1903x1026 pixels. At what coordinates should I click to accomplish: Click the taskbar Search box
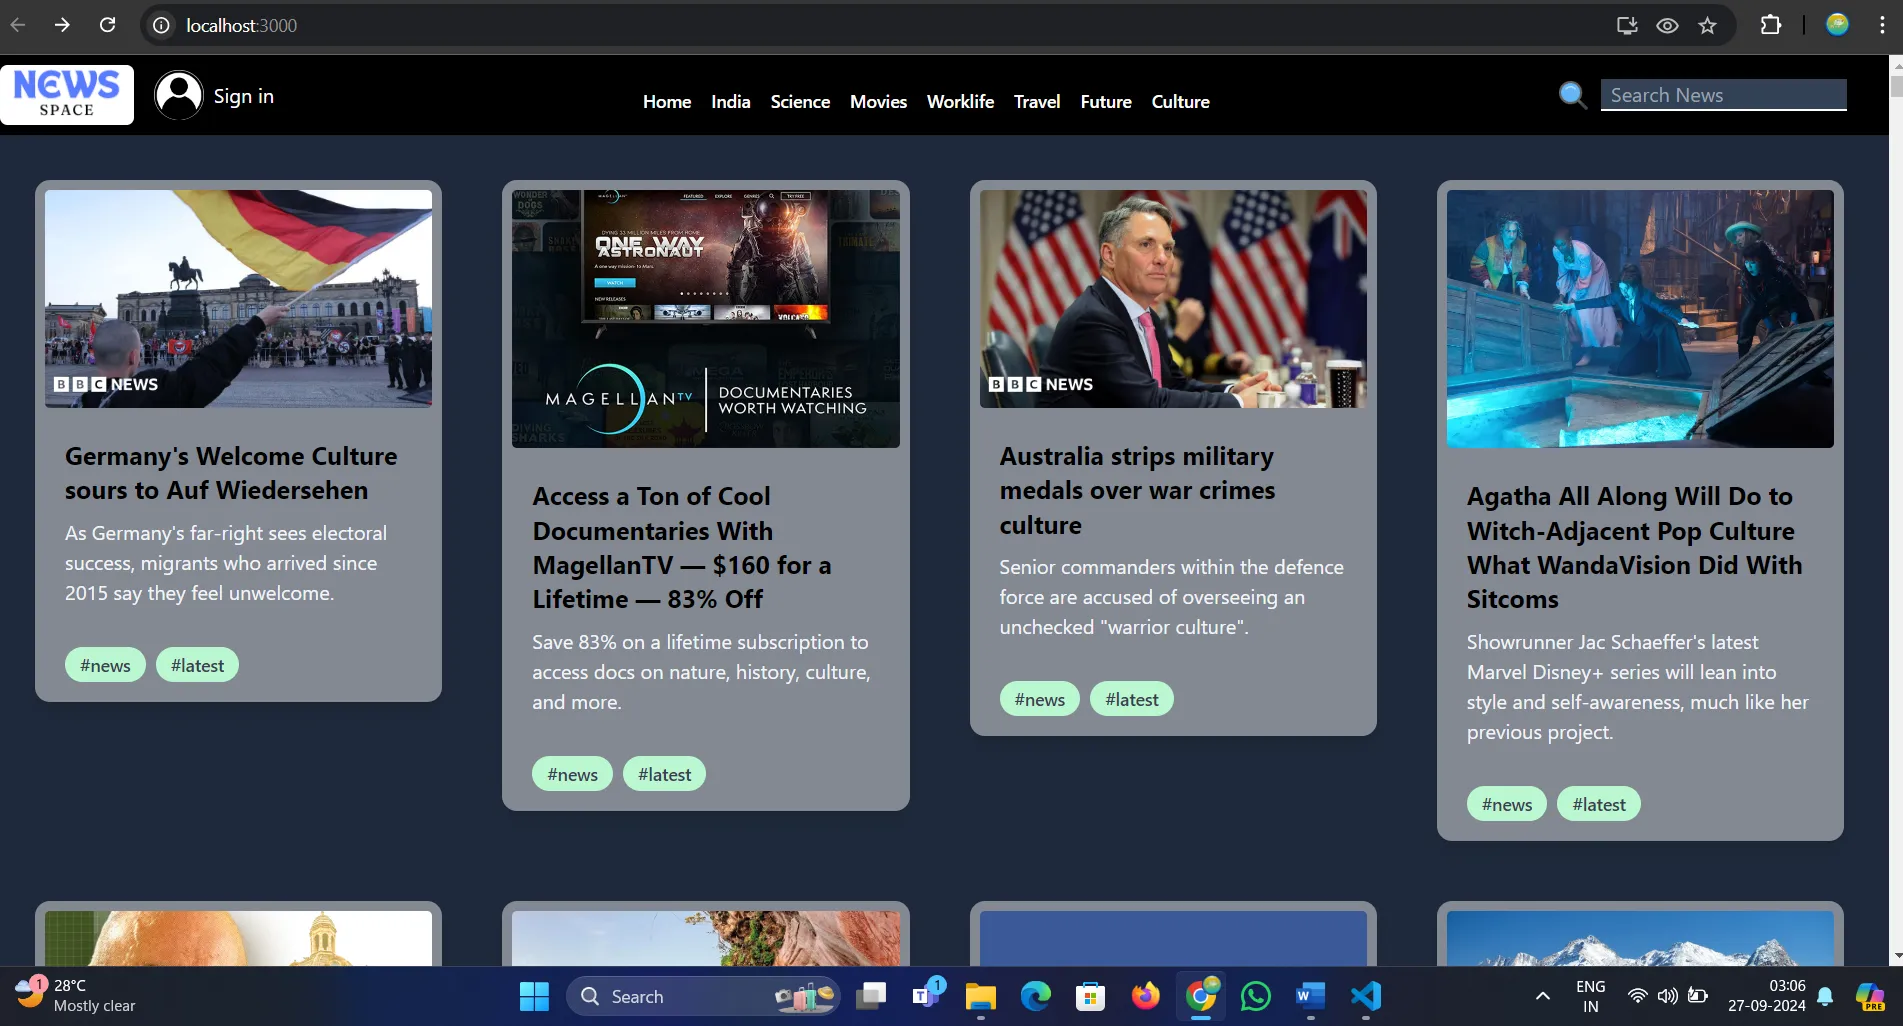coord(703,996)
